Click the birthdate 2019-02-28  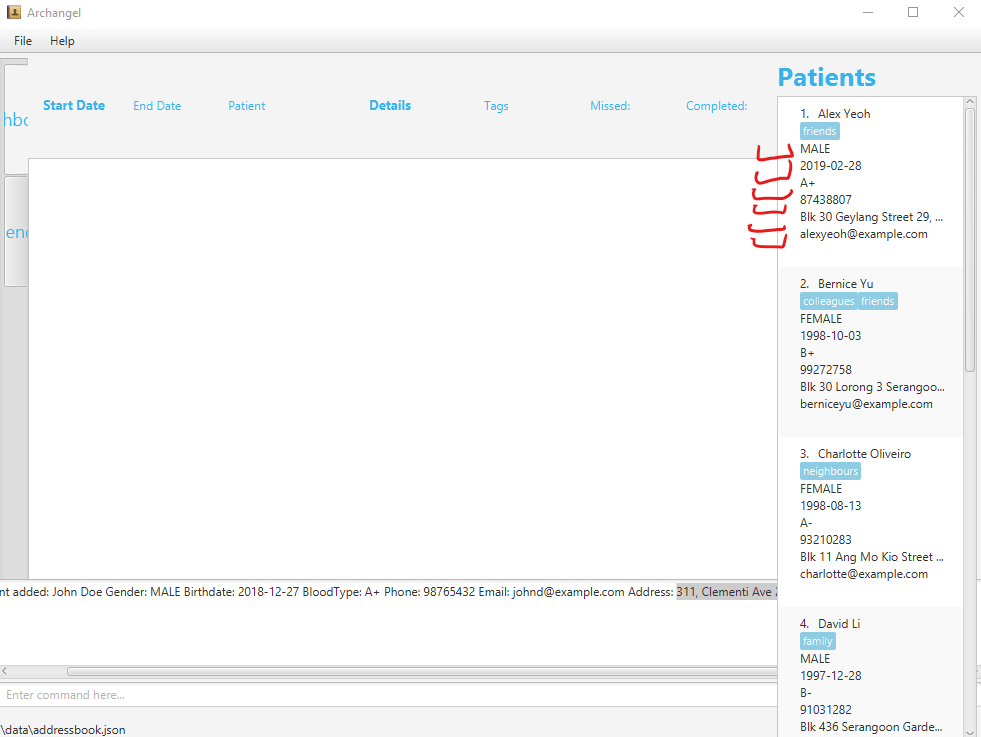tap(831, 166)
